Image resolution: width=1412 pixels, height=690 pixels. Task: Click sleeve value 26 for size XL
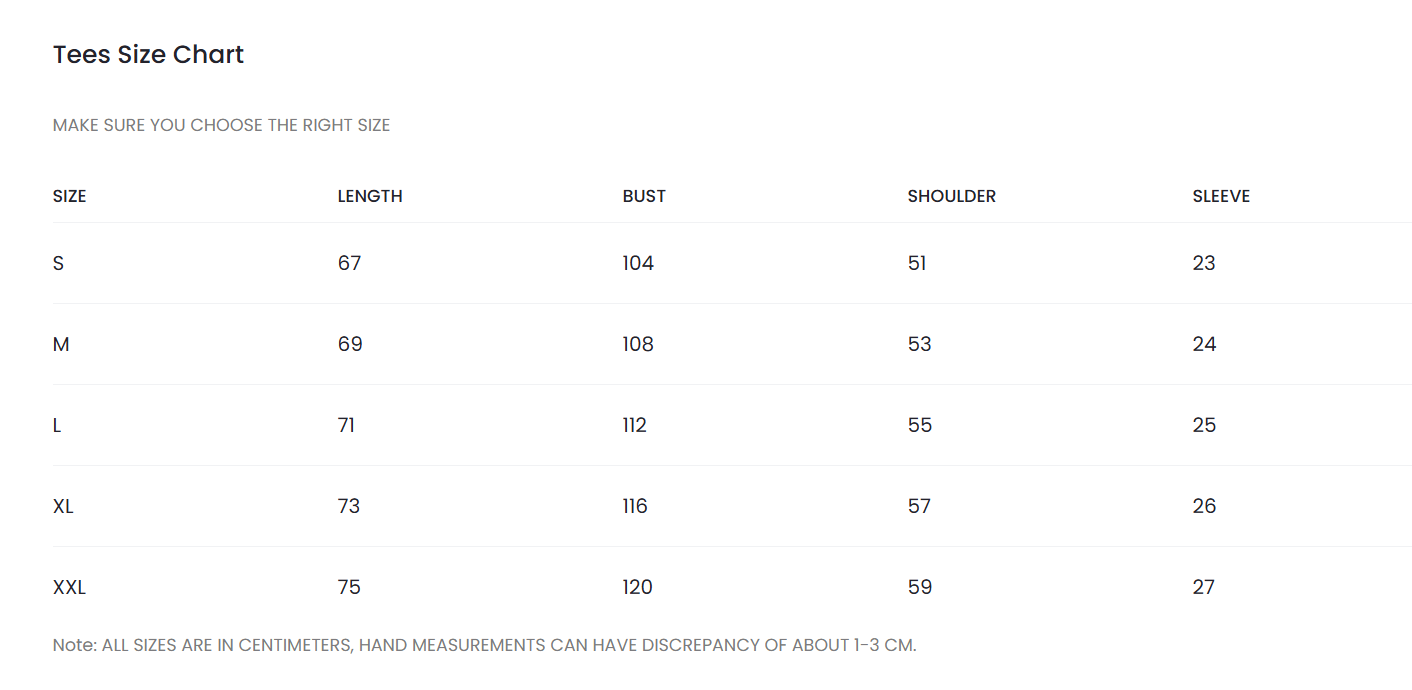pos(1205,506)
